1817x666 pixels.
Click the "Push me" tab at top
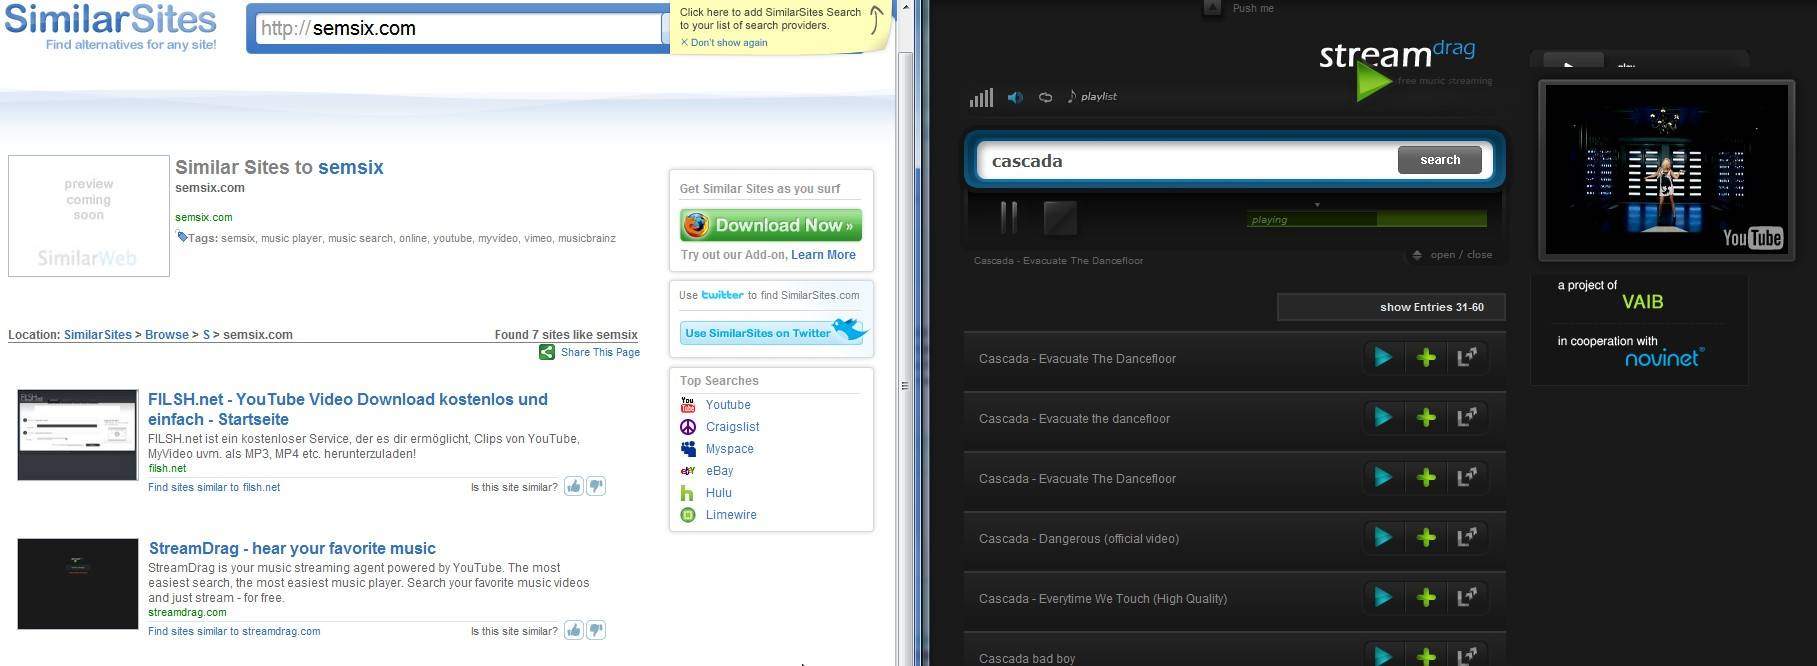pos(1238,8)
